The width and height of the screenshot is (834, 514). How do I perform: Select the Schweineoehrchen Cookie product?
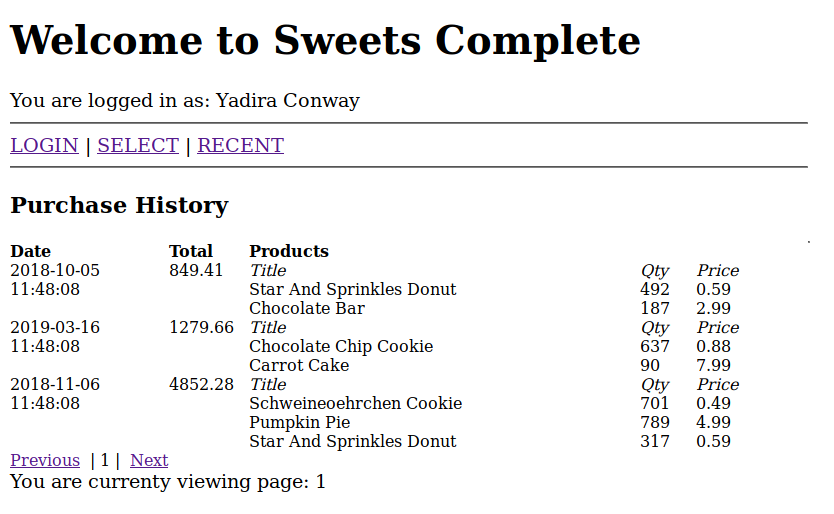(x=355, y=404)
